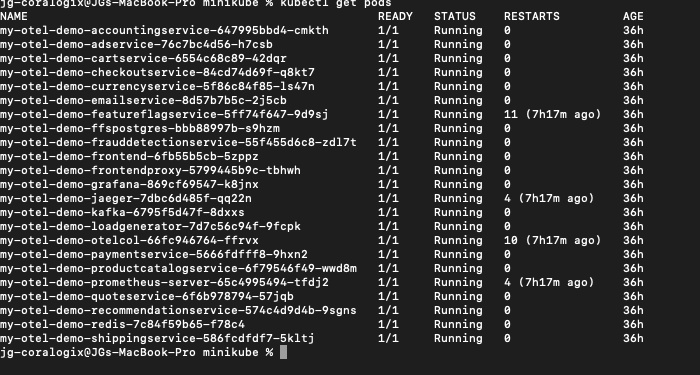This screenshot has height=375, width=700.
Task: Click the frontendproxy pod name
Action: pyautogui.click(x=150, y=171)
